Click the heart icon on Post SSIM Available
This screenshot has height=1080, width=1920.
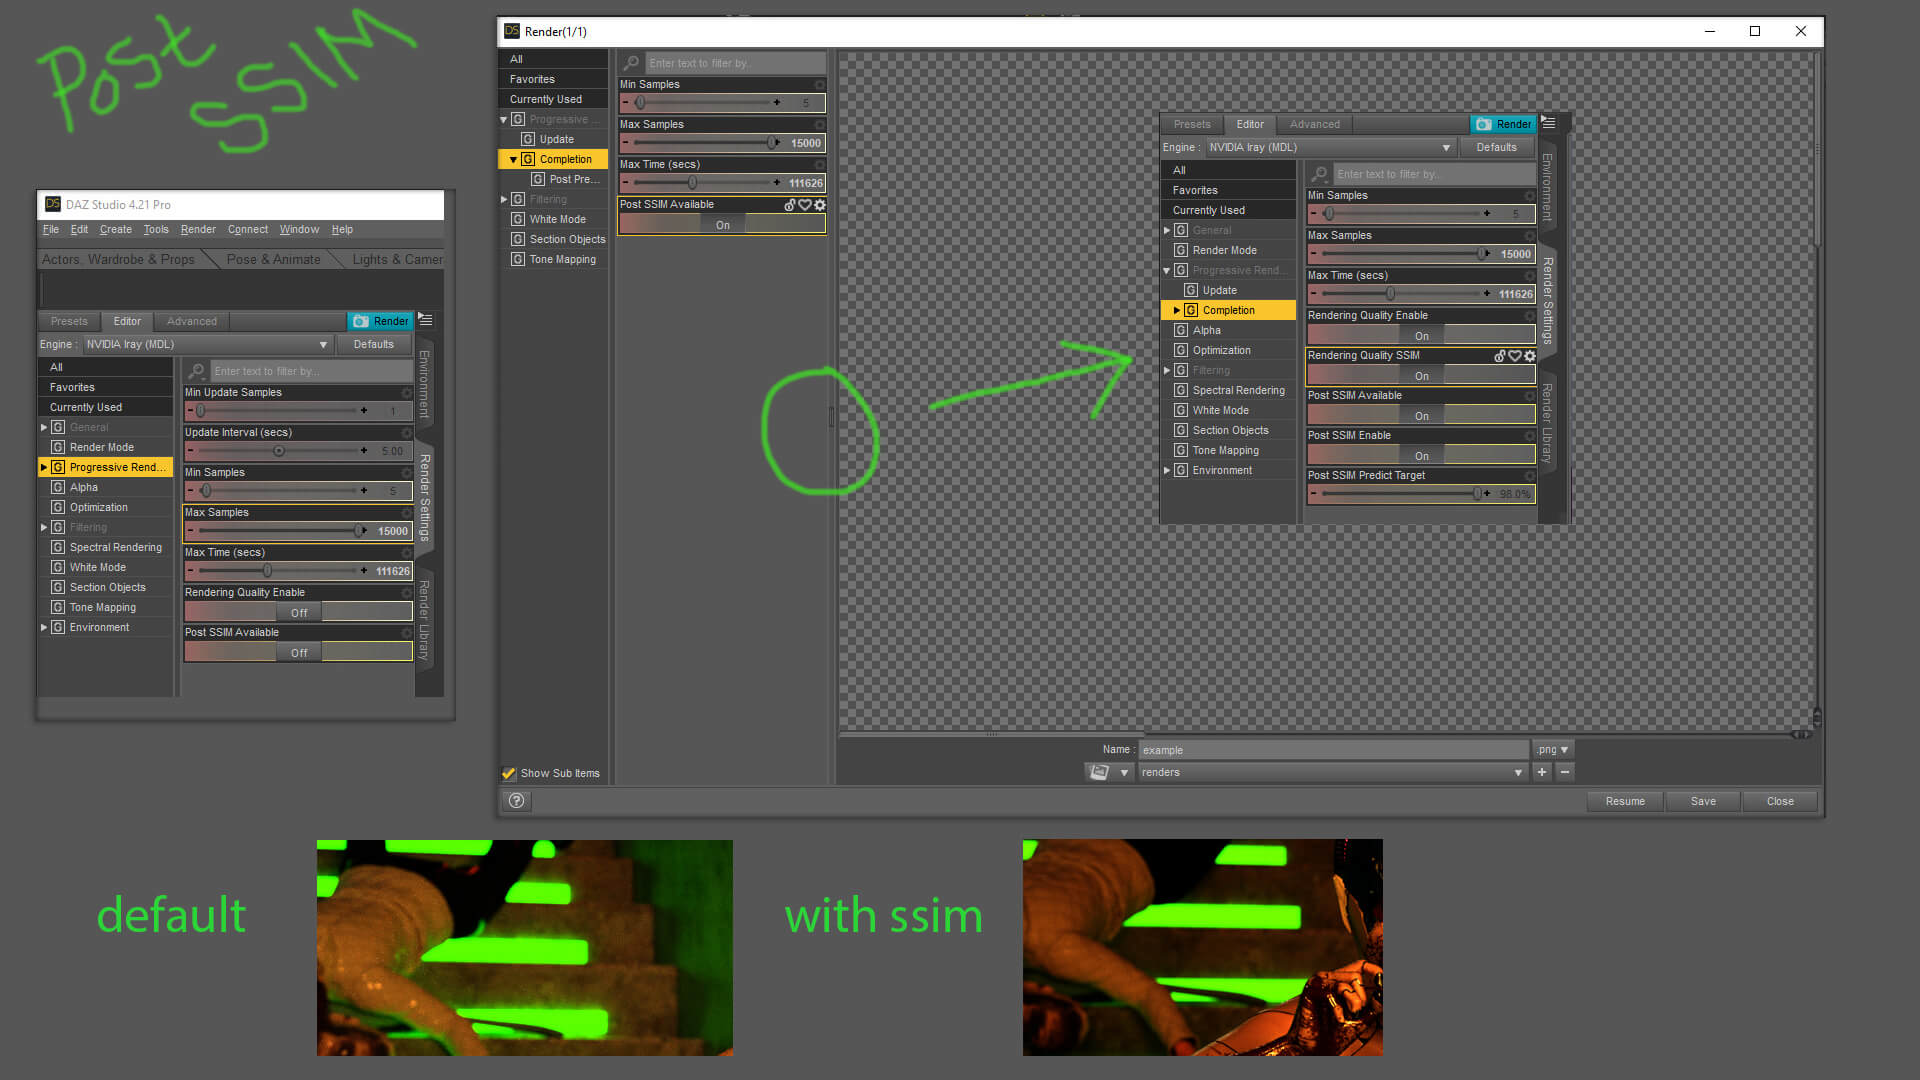point(805,205)
